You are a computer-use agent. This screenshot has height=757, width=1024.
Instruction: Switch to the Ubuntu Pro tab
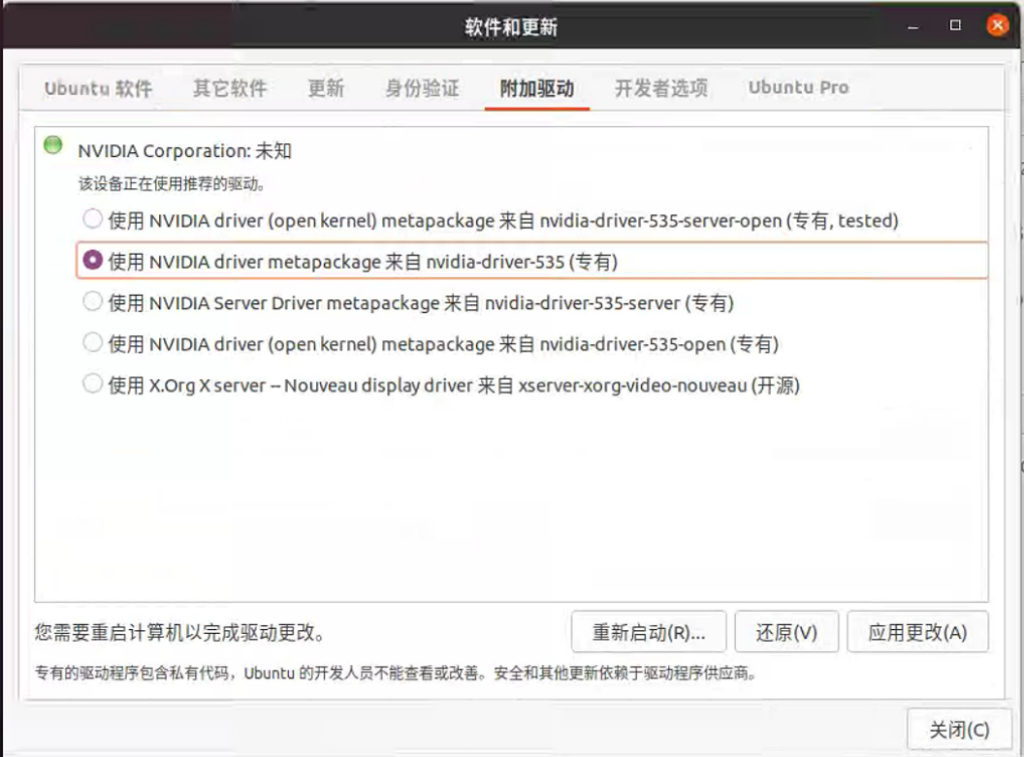(798, 88)
